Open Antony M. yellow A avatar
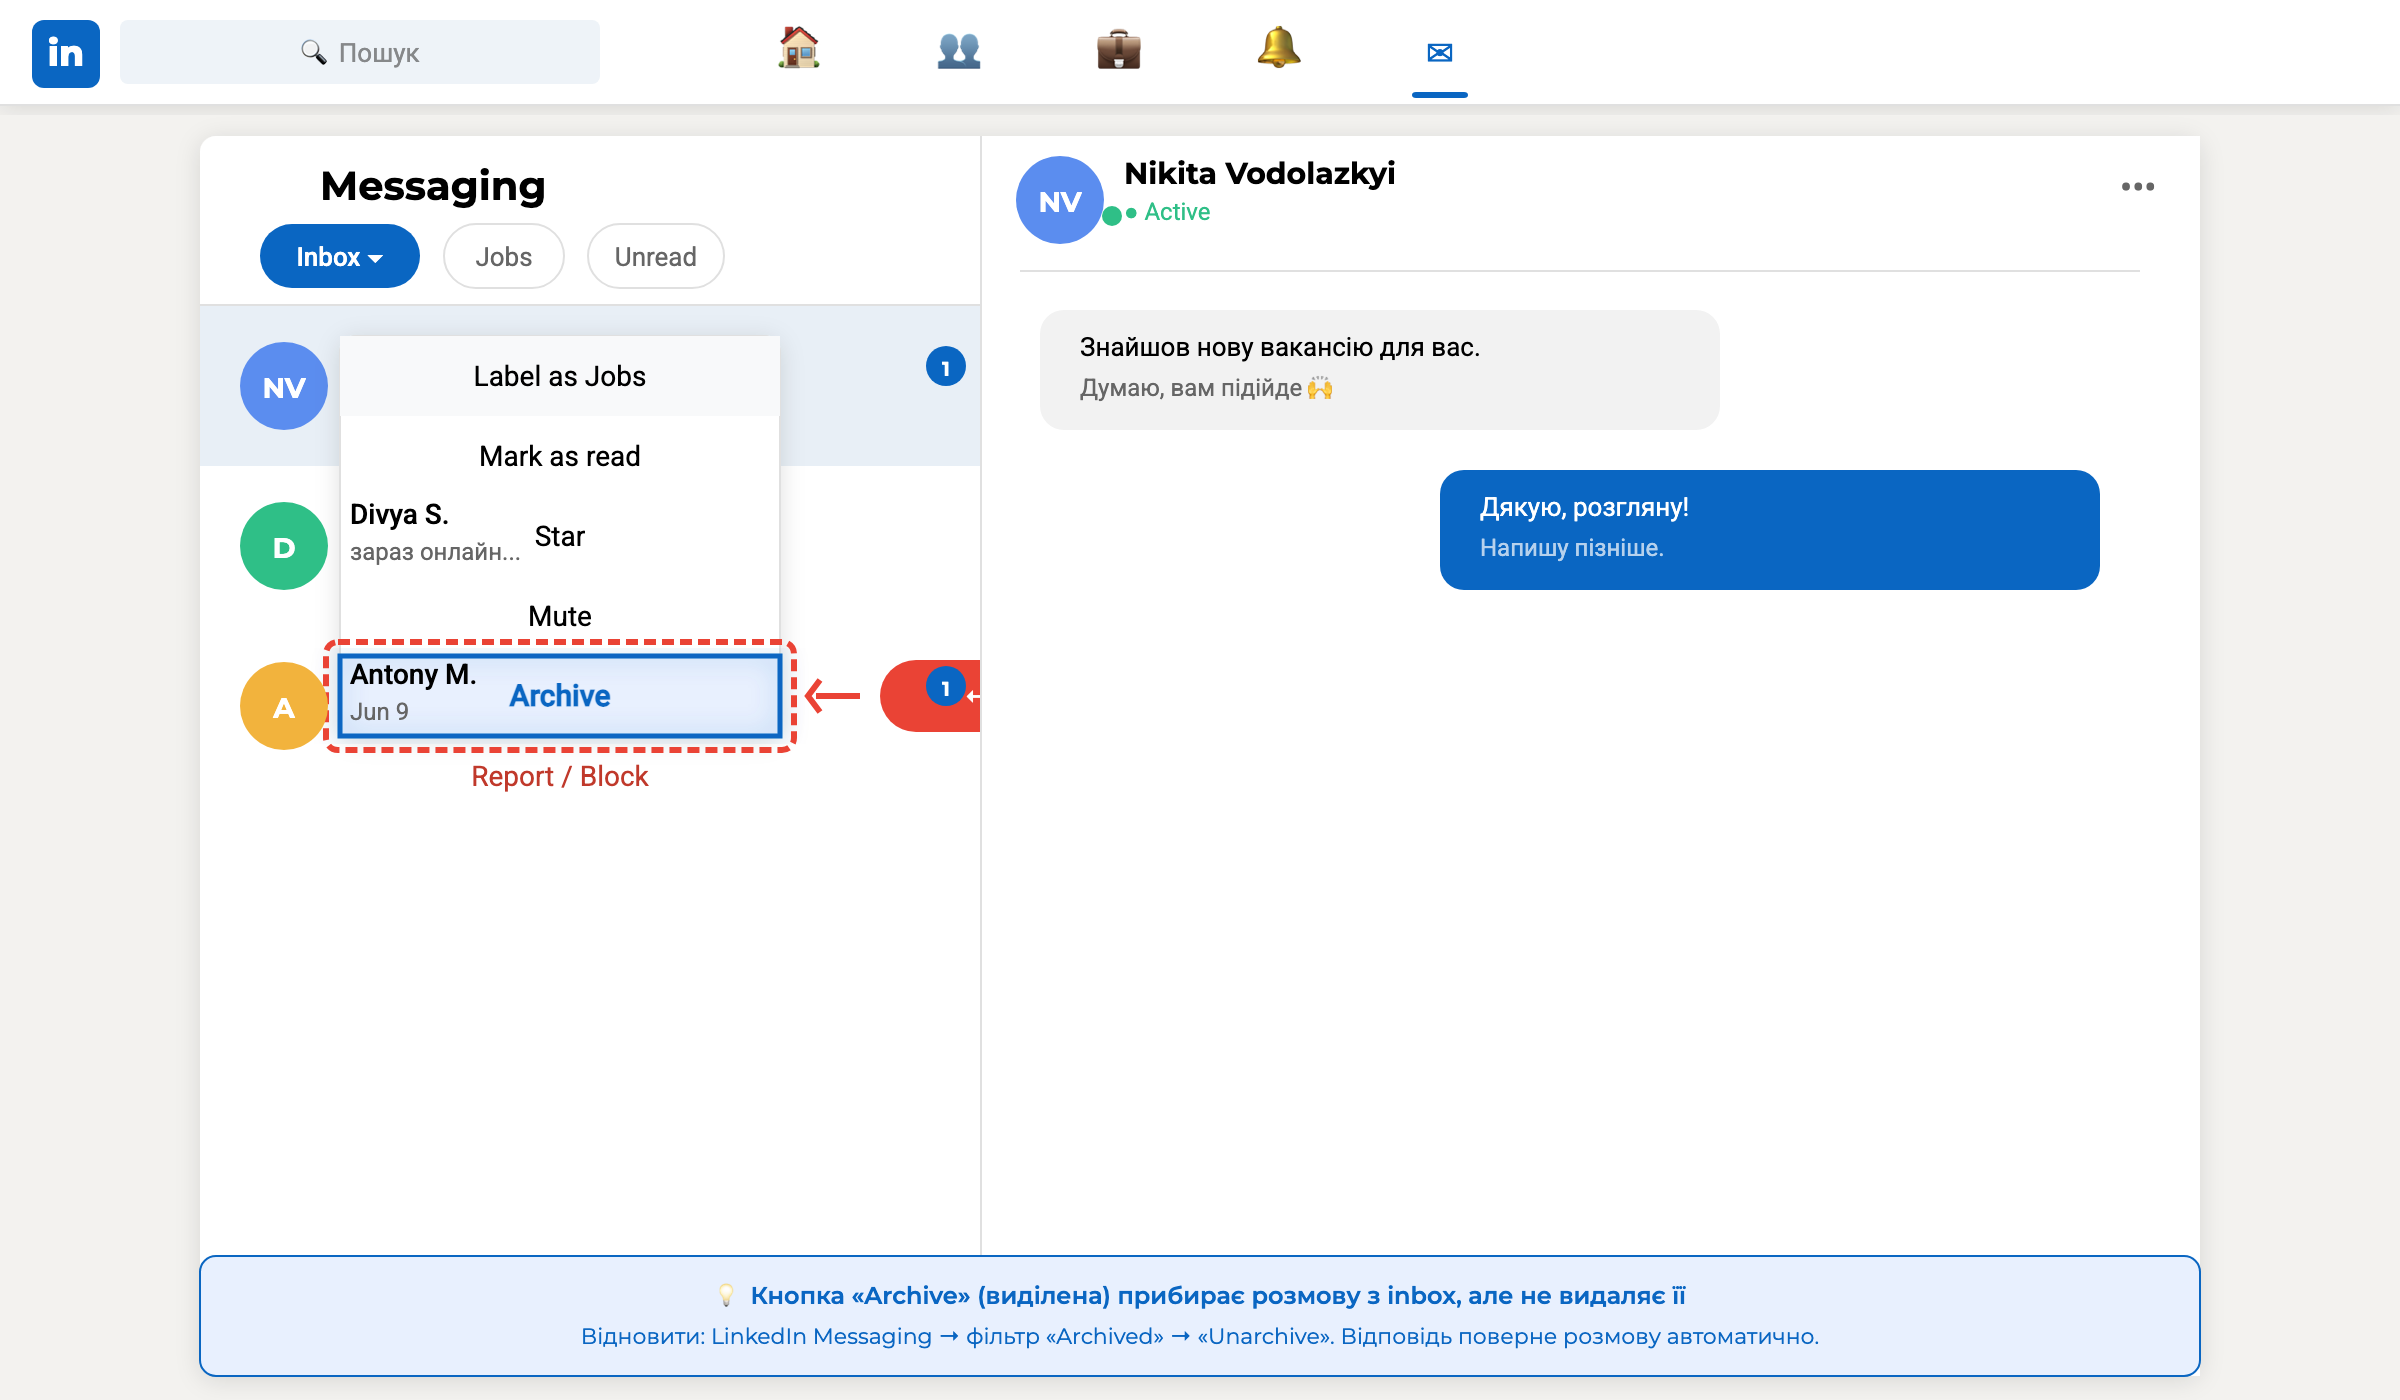The height and width of the screenshot is (1400, 2400). pyautogui.click(x=284, y=706)
